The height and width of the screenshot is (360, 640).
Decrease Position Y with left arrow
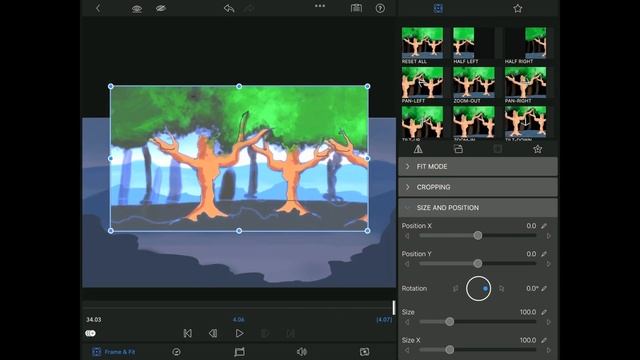click(407, 264)
